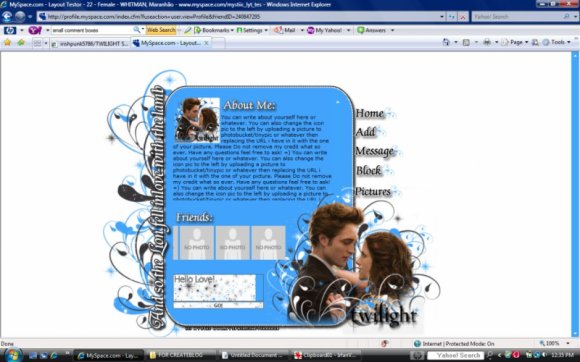Click the Yahoo! logo in the toolbar
The height and width of the screenshot is (362, 580).
[35, 30]
